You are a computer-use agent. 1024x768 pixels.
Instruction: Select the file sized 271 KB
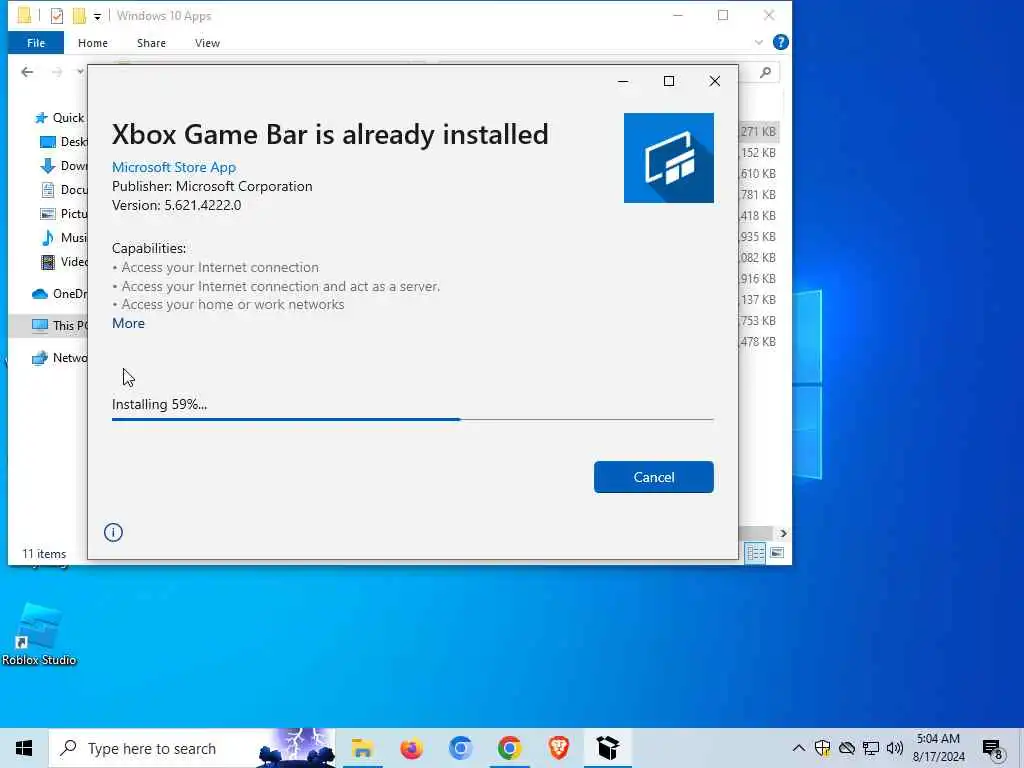point(758,131)
